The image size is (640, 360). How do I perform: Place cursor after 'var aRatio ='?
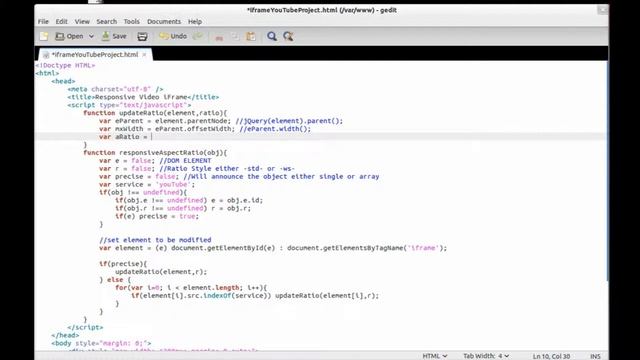click(152, 137)
